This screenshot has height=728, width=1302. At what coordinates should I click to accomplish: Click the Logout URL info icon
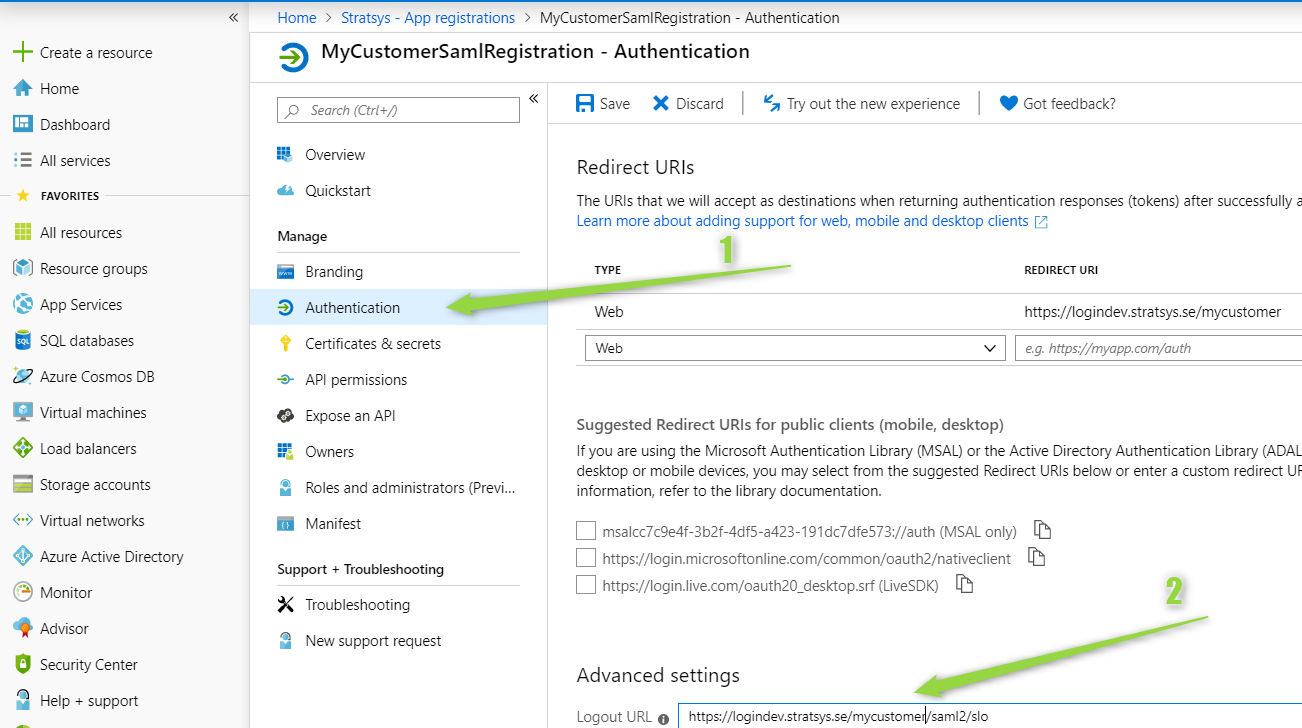click(x=664, y=718)
